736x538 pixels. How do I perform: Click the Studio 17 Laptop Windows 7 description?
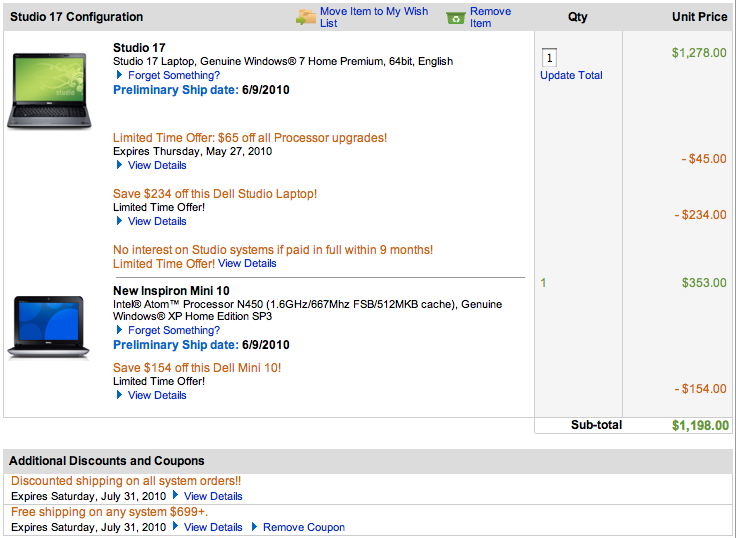pos(283,61)
